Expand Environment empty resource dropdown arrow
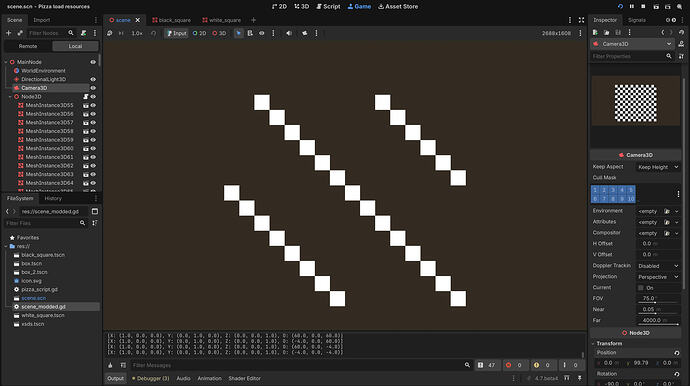690x386 pixels. click(x=677, y=211)
